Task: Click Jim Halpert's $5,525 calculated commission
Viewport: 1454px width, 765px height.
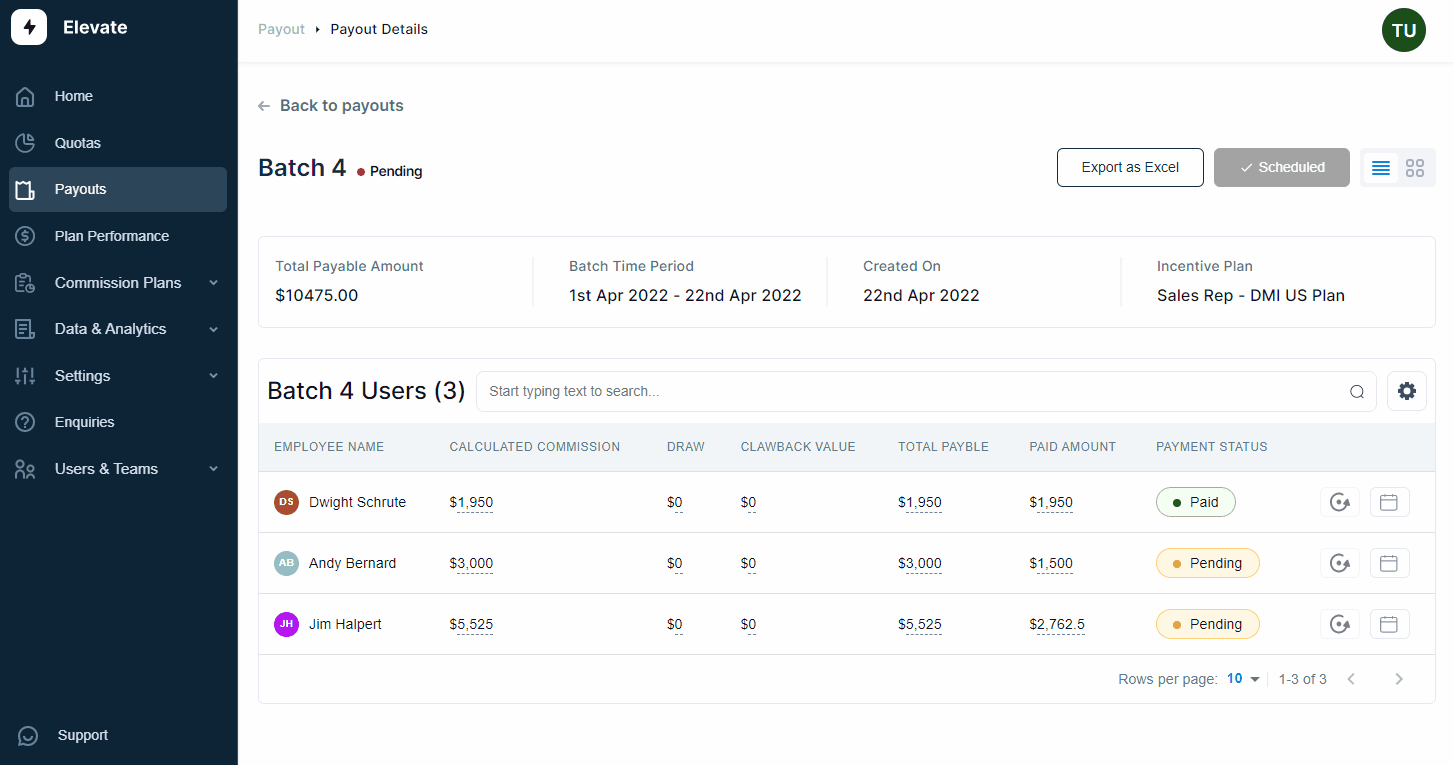Action: point(471,624)
